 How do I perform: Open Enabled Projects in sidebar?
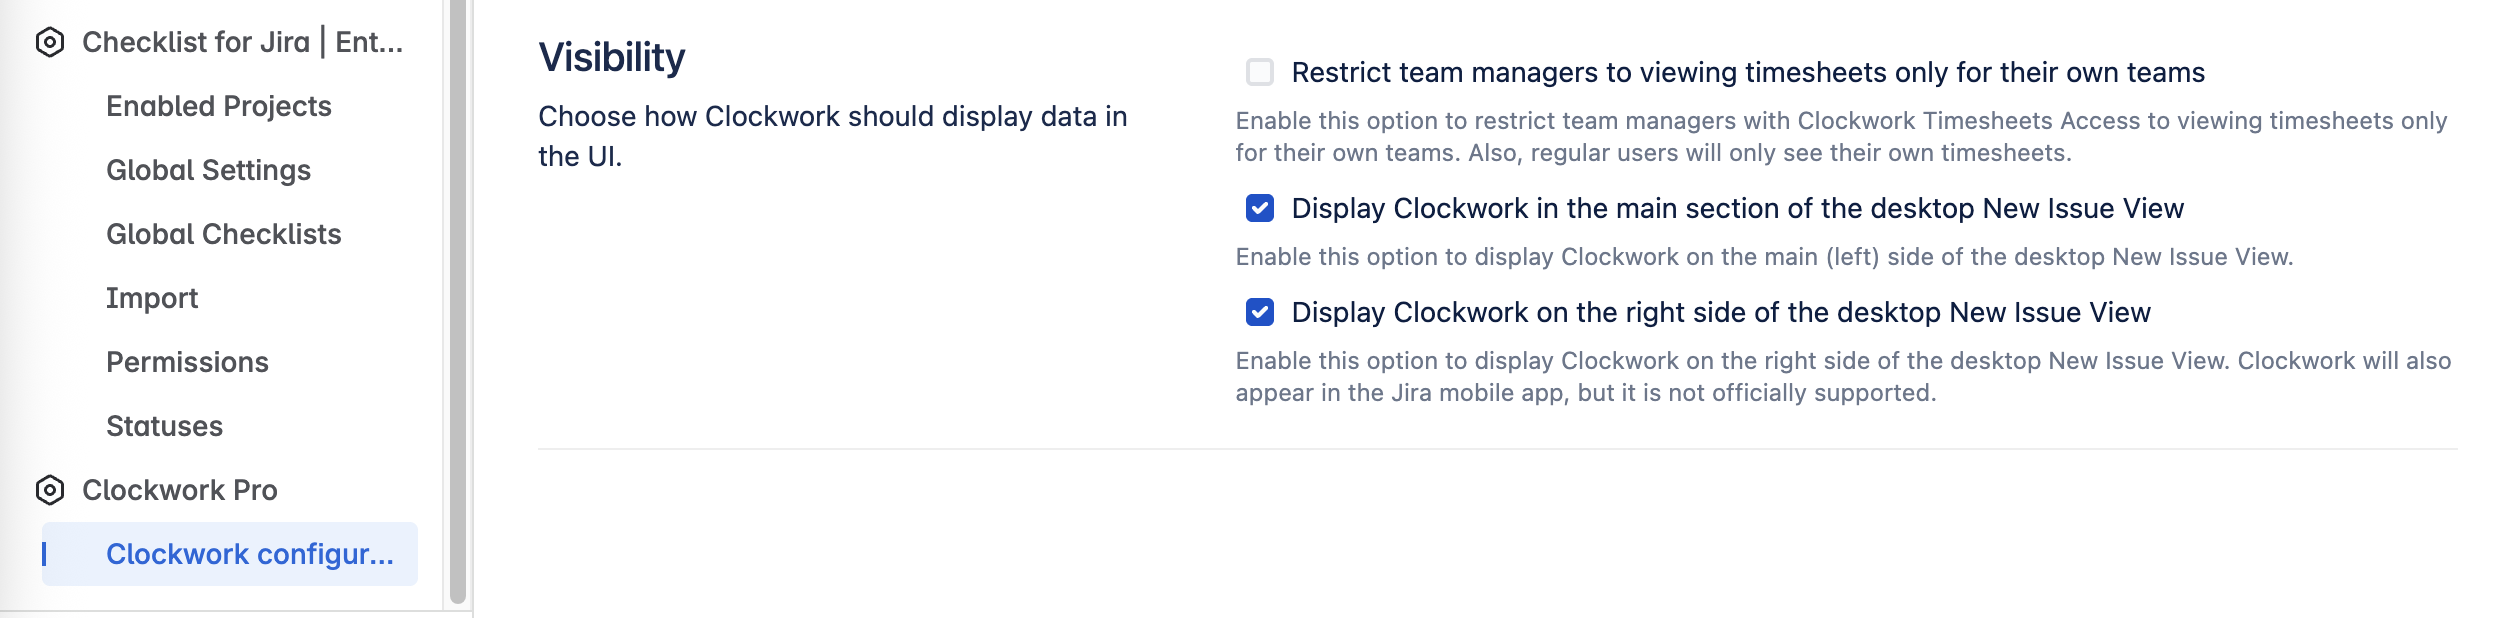pos(218,106)
